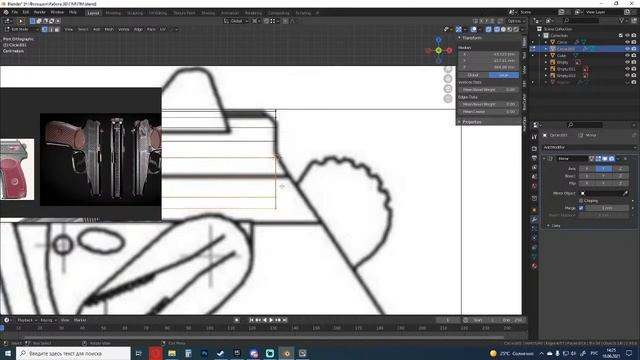Collapse the Transform panel in sidebar
This screenshot has width=640, height=360.
460,38
